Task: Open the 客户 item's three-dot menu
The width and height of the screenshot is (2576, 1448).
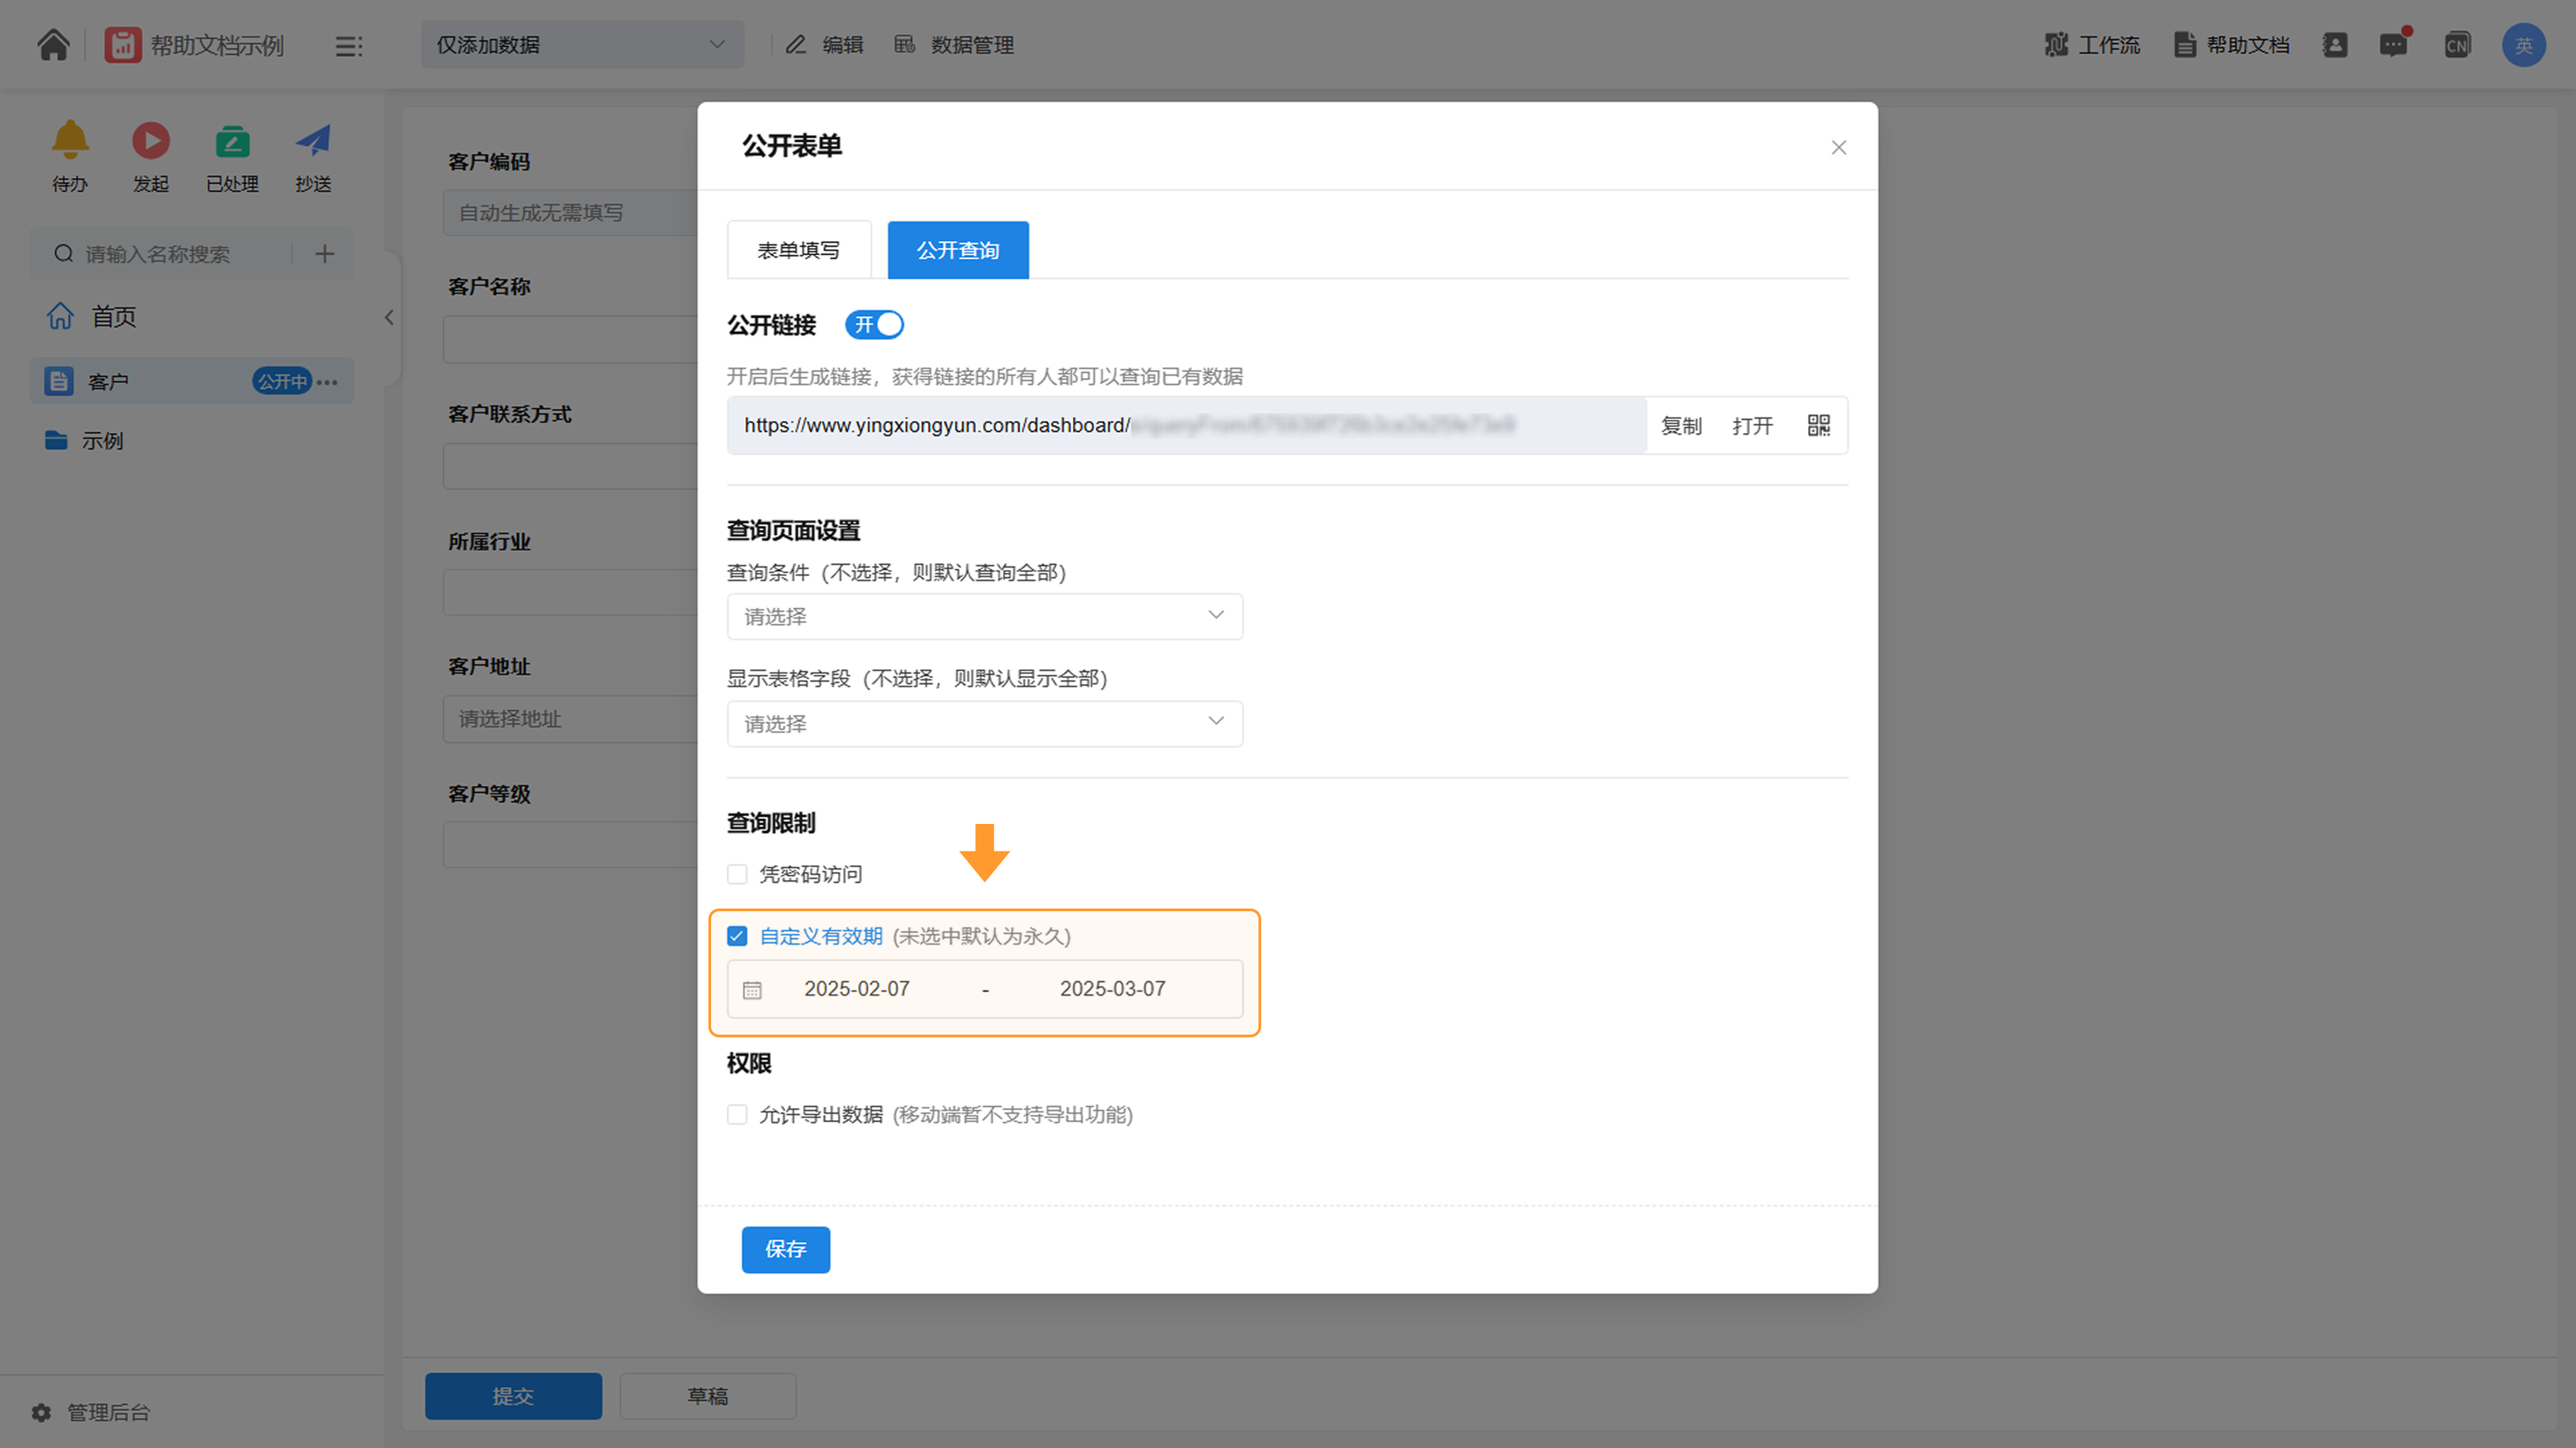Action: [x=327, y=382]
